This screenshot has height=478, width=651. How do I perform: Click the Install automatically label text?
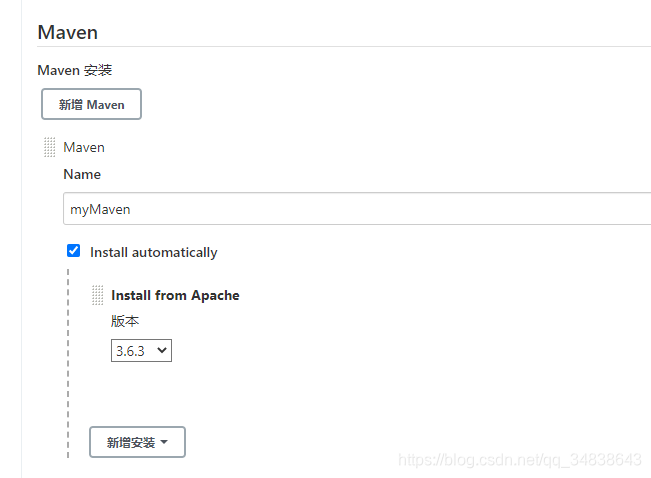click(154, 252)
